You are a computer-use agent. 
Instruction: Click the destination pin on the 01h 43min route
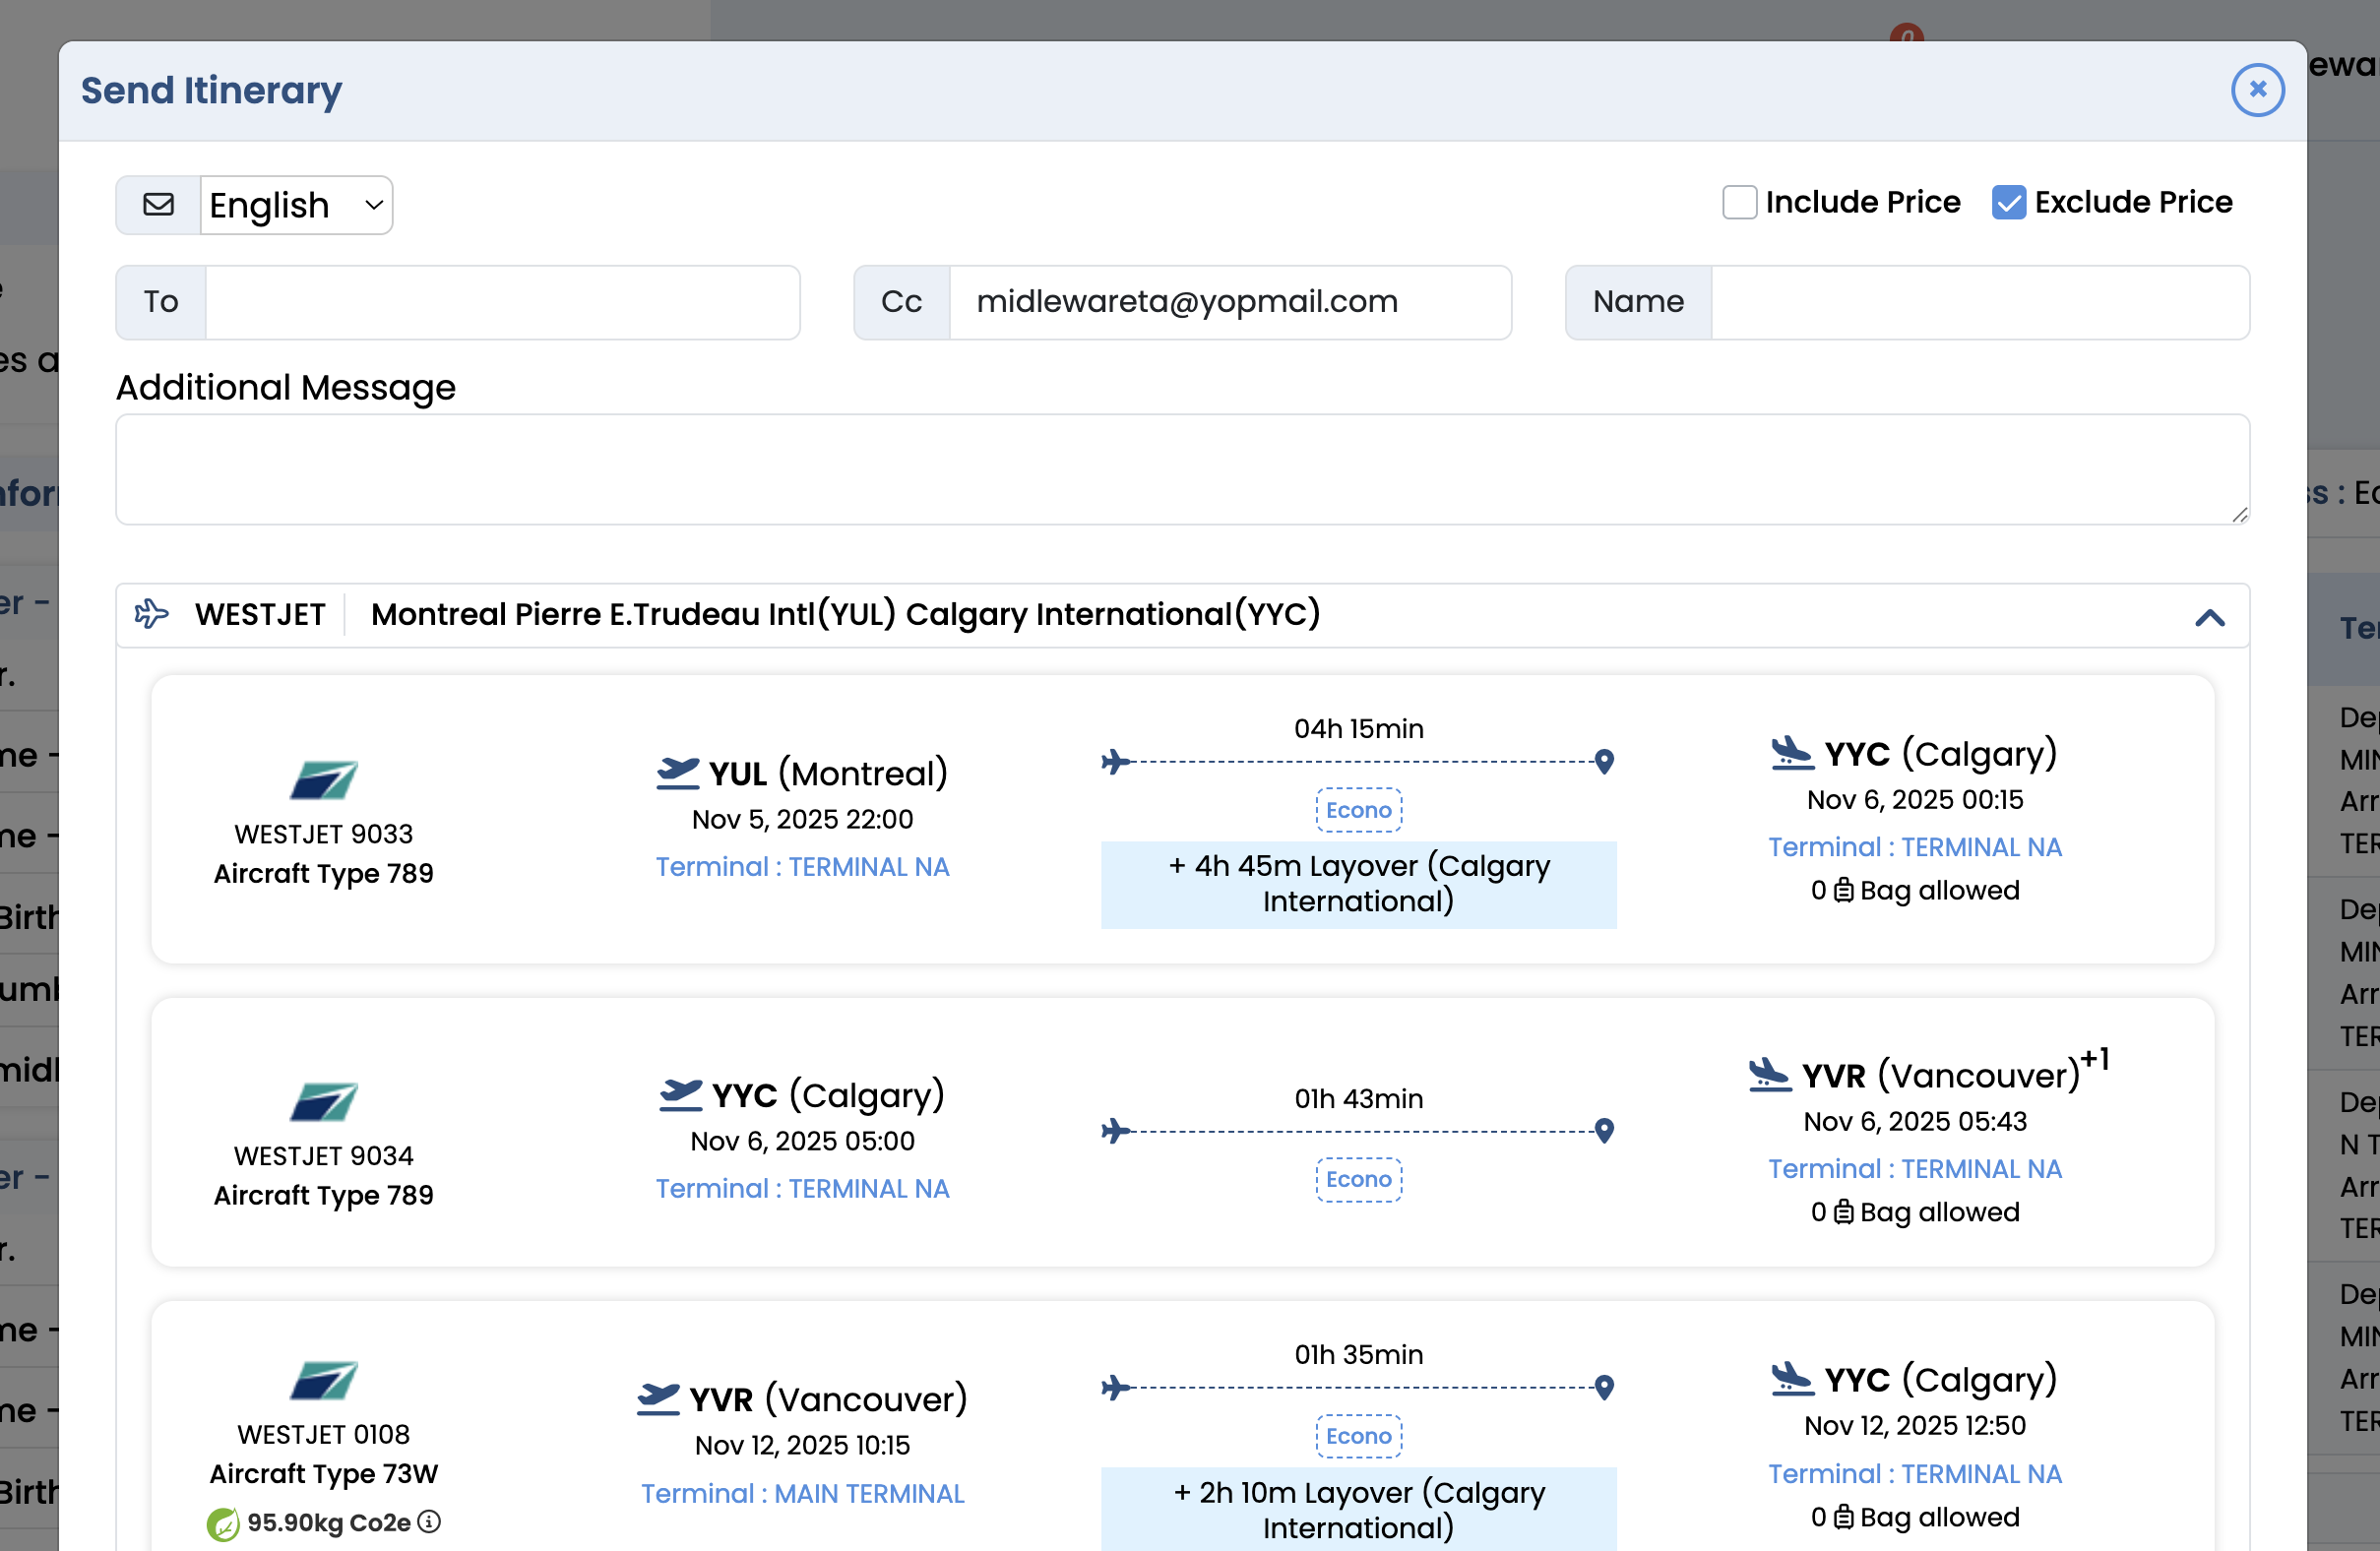pyautogui.click(x=1604, y=1130)
